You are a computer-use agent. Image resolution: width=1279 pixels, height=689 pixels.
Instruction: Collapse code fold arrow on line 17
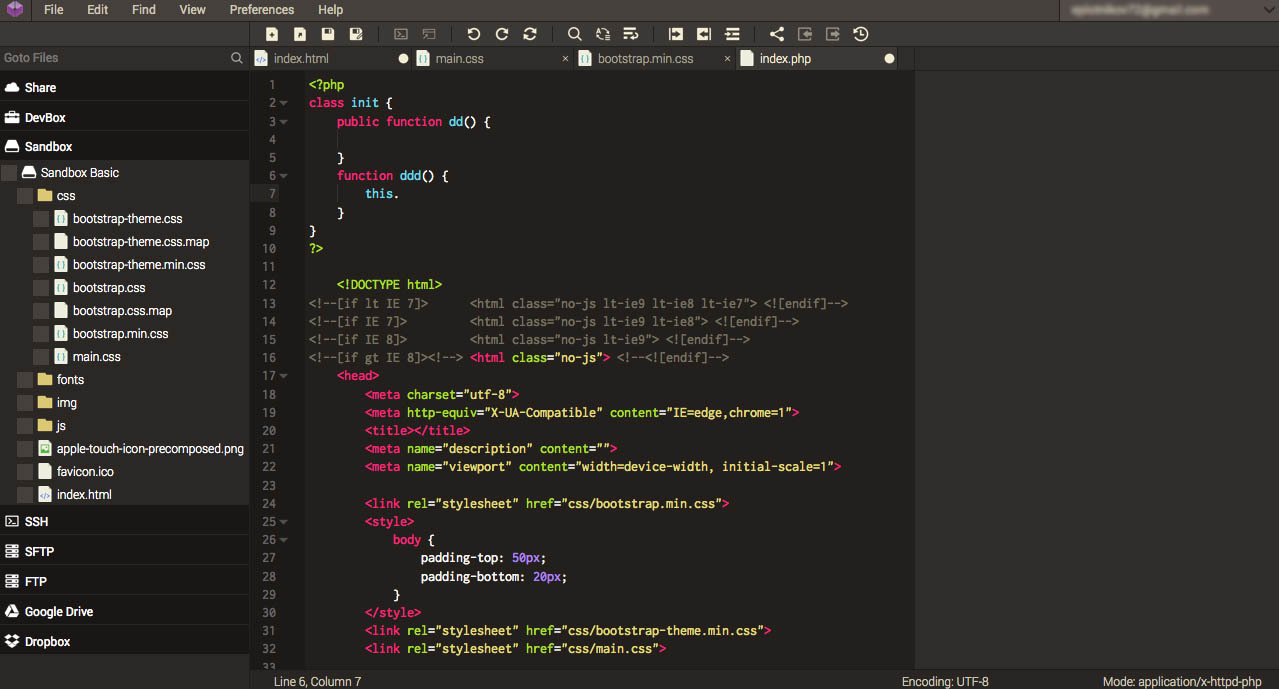(x=284, y=376)
